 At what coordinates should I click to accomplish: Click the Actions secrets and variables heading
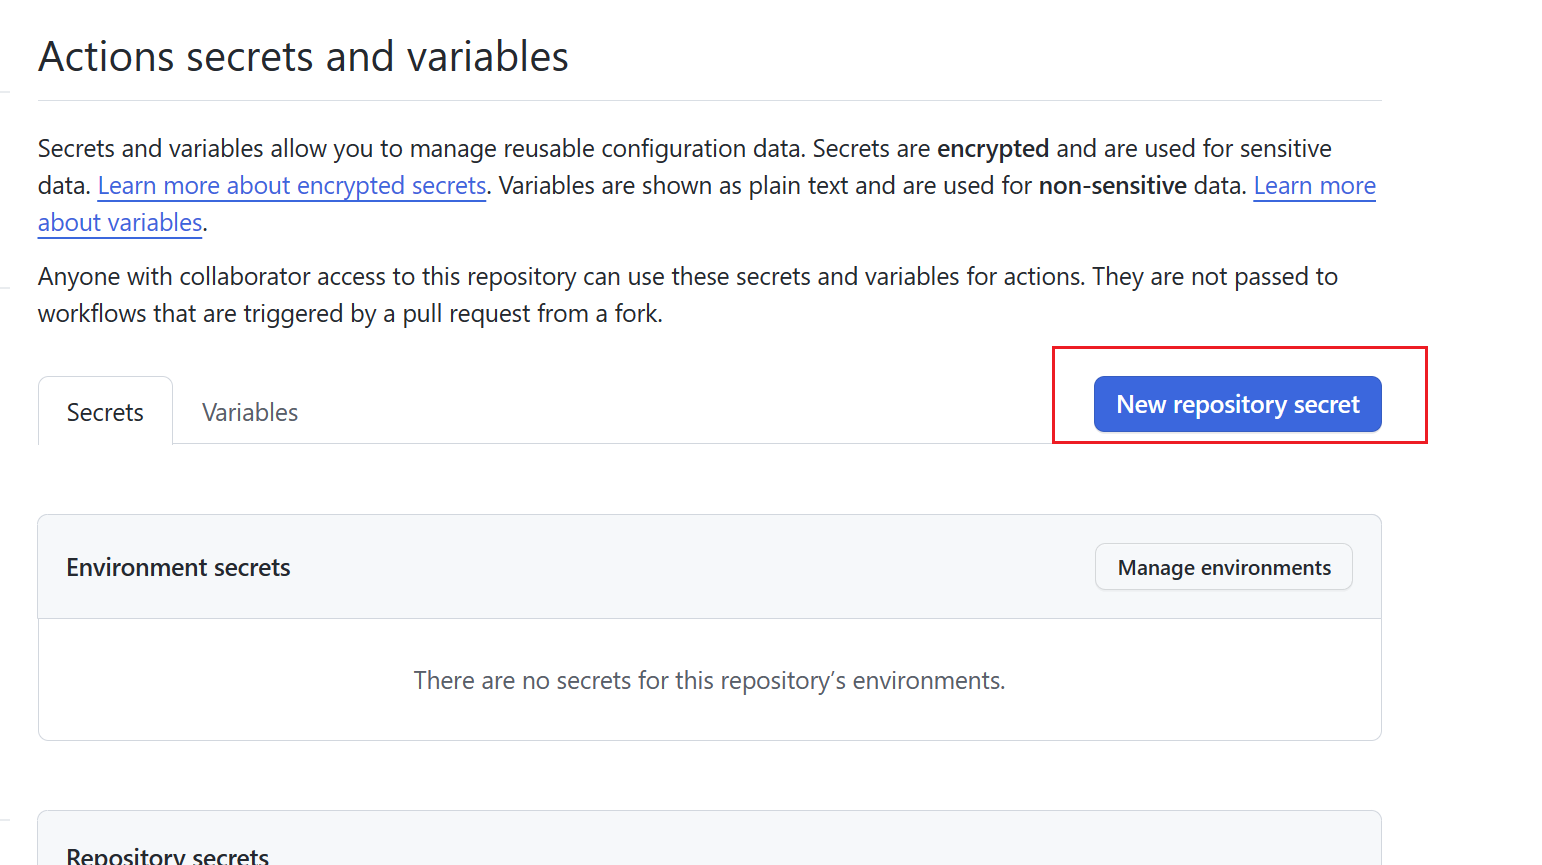tap(303, 57)
